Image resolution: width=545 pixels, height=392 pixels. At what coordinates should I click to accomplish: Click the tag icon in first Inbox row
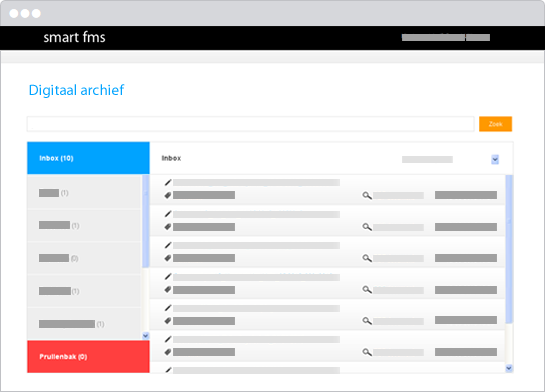pos(168,195)
